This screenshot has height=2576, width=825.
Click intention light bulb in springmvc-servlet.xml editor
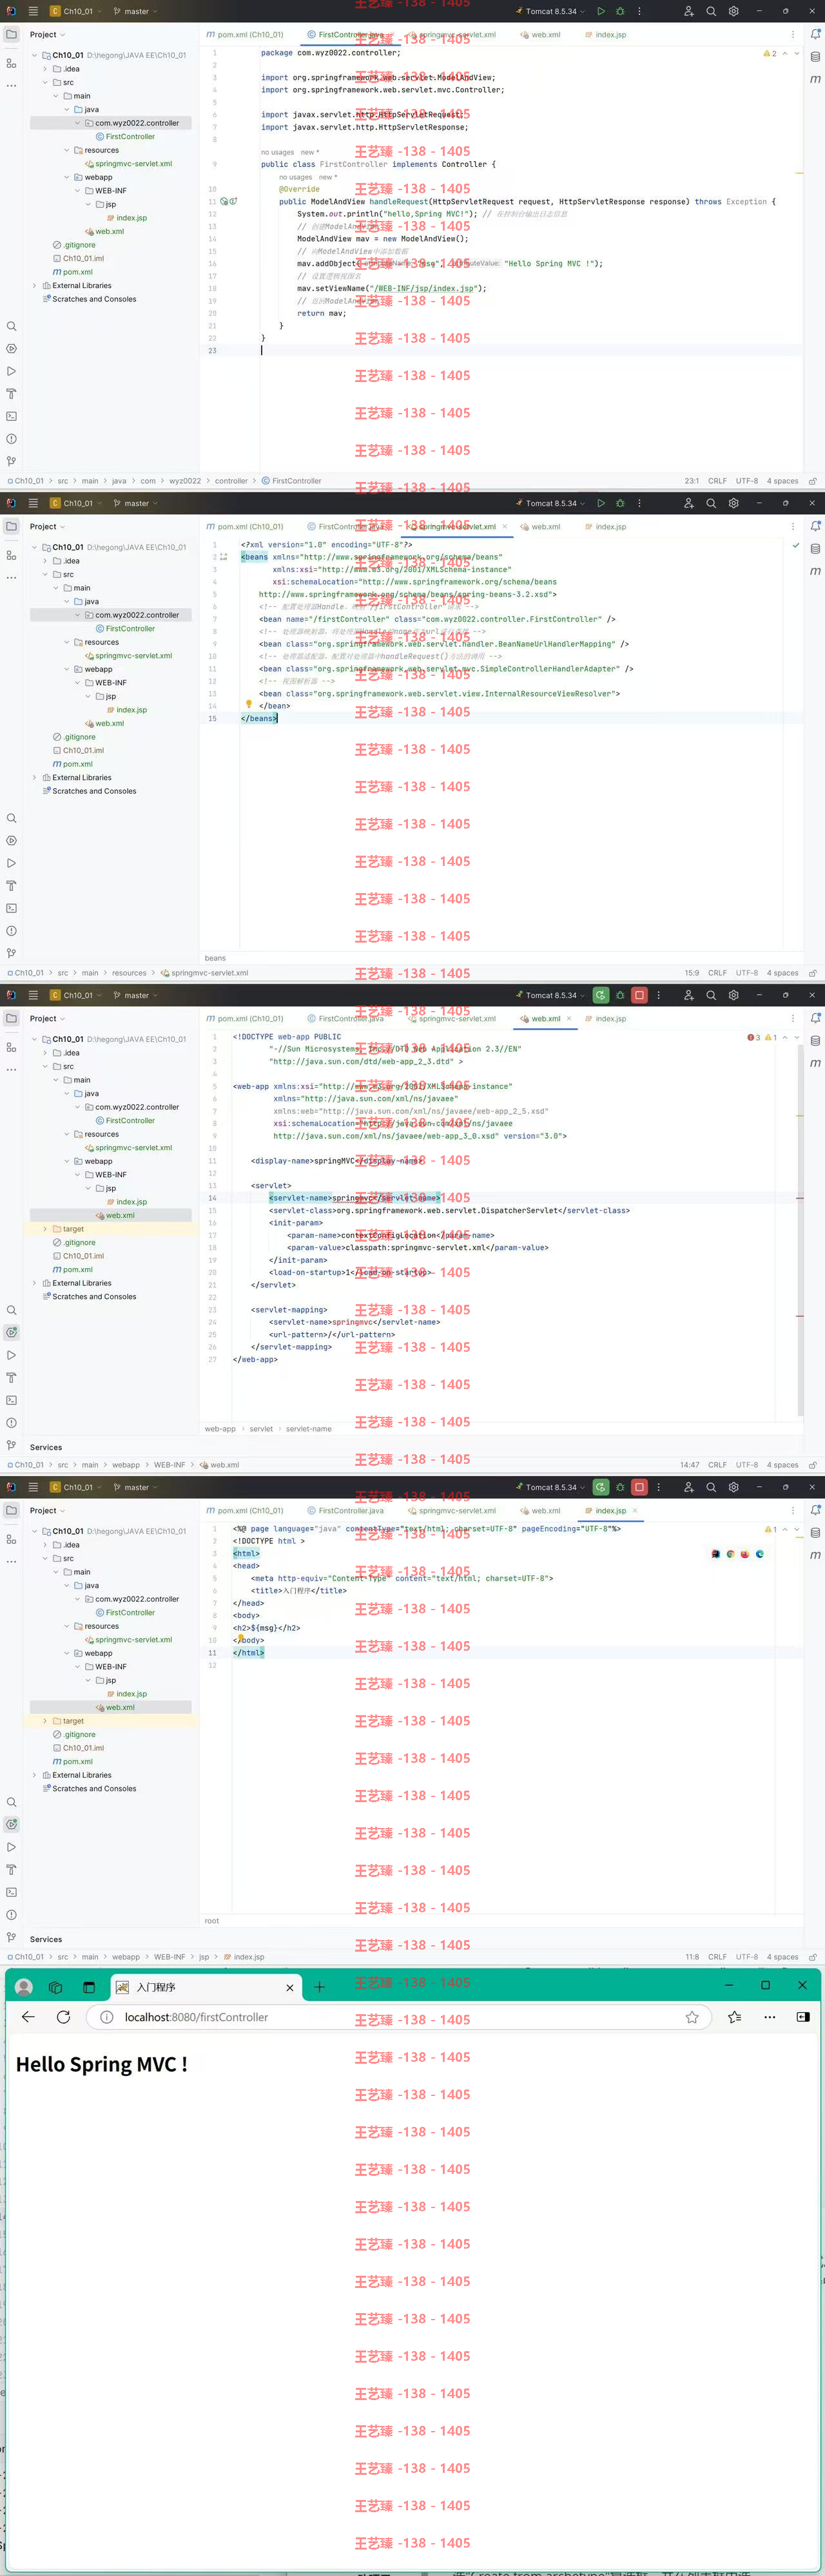tap(249, 705)
